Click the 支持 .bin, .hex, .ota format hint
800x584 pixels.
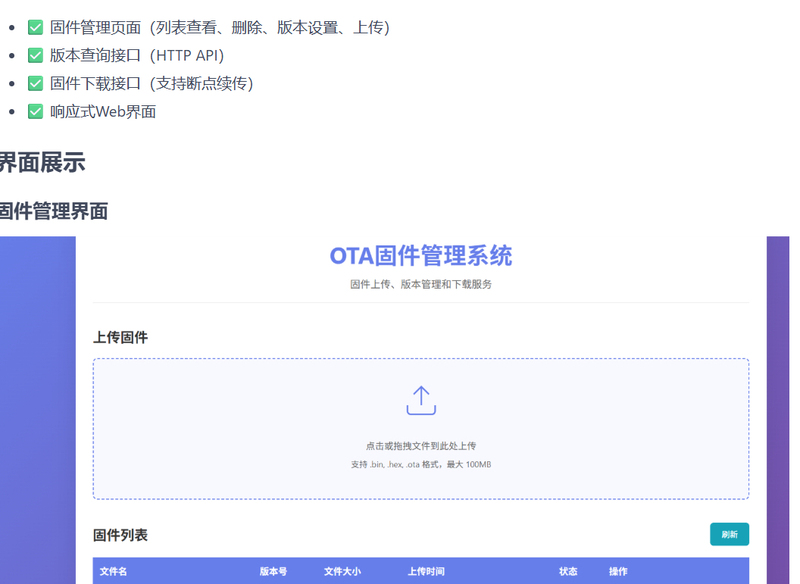tap(421, 465)
